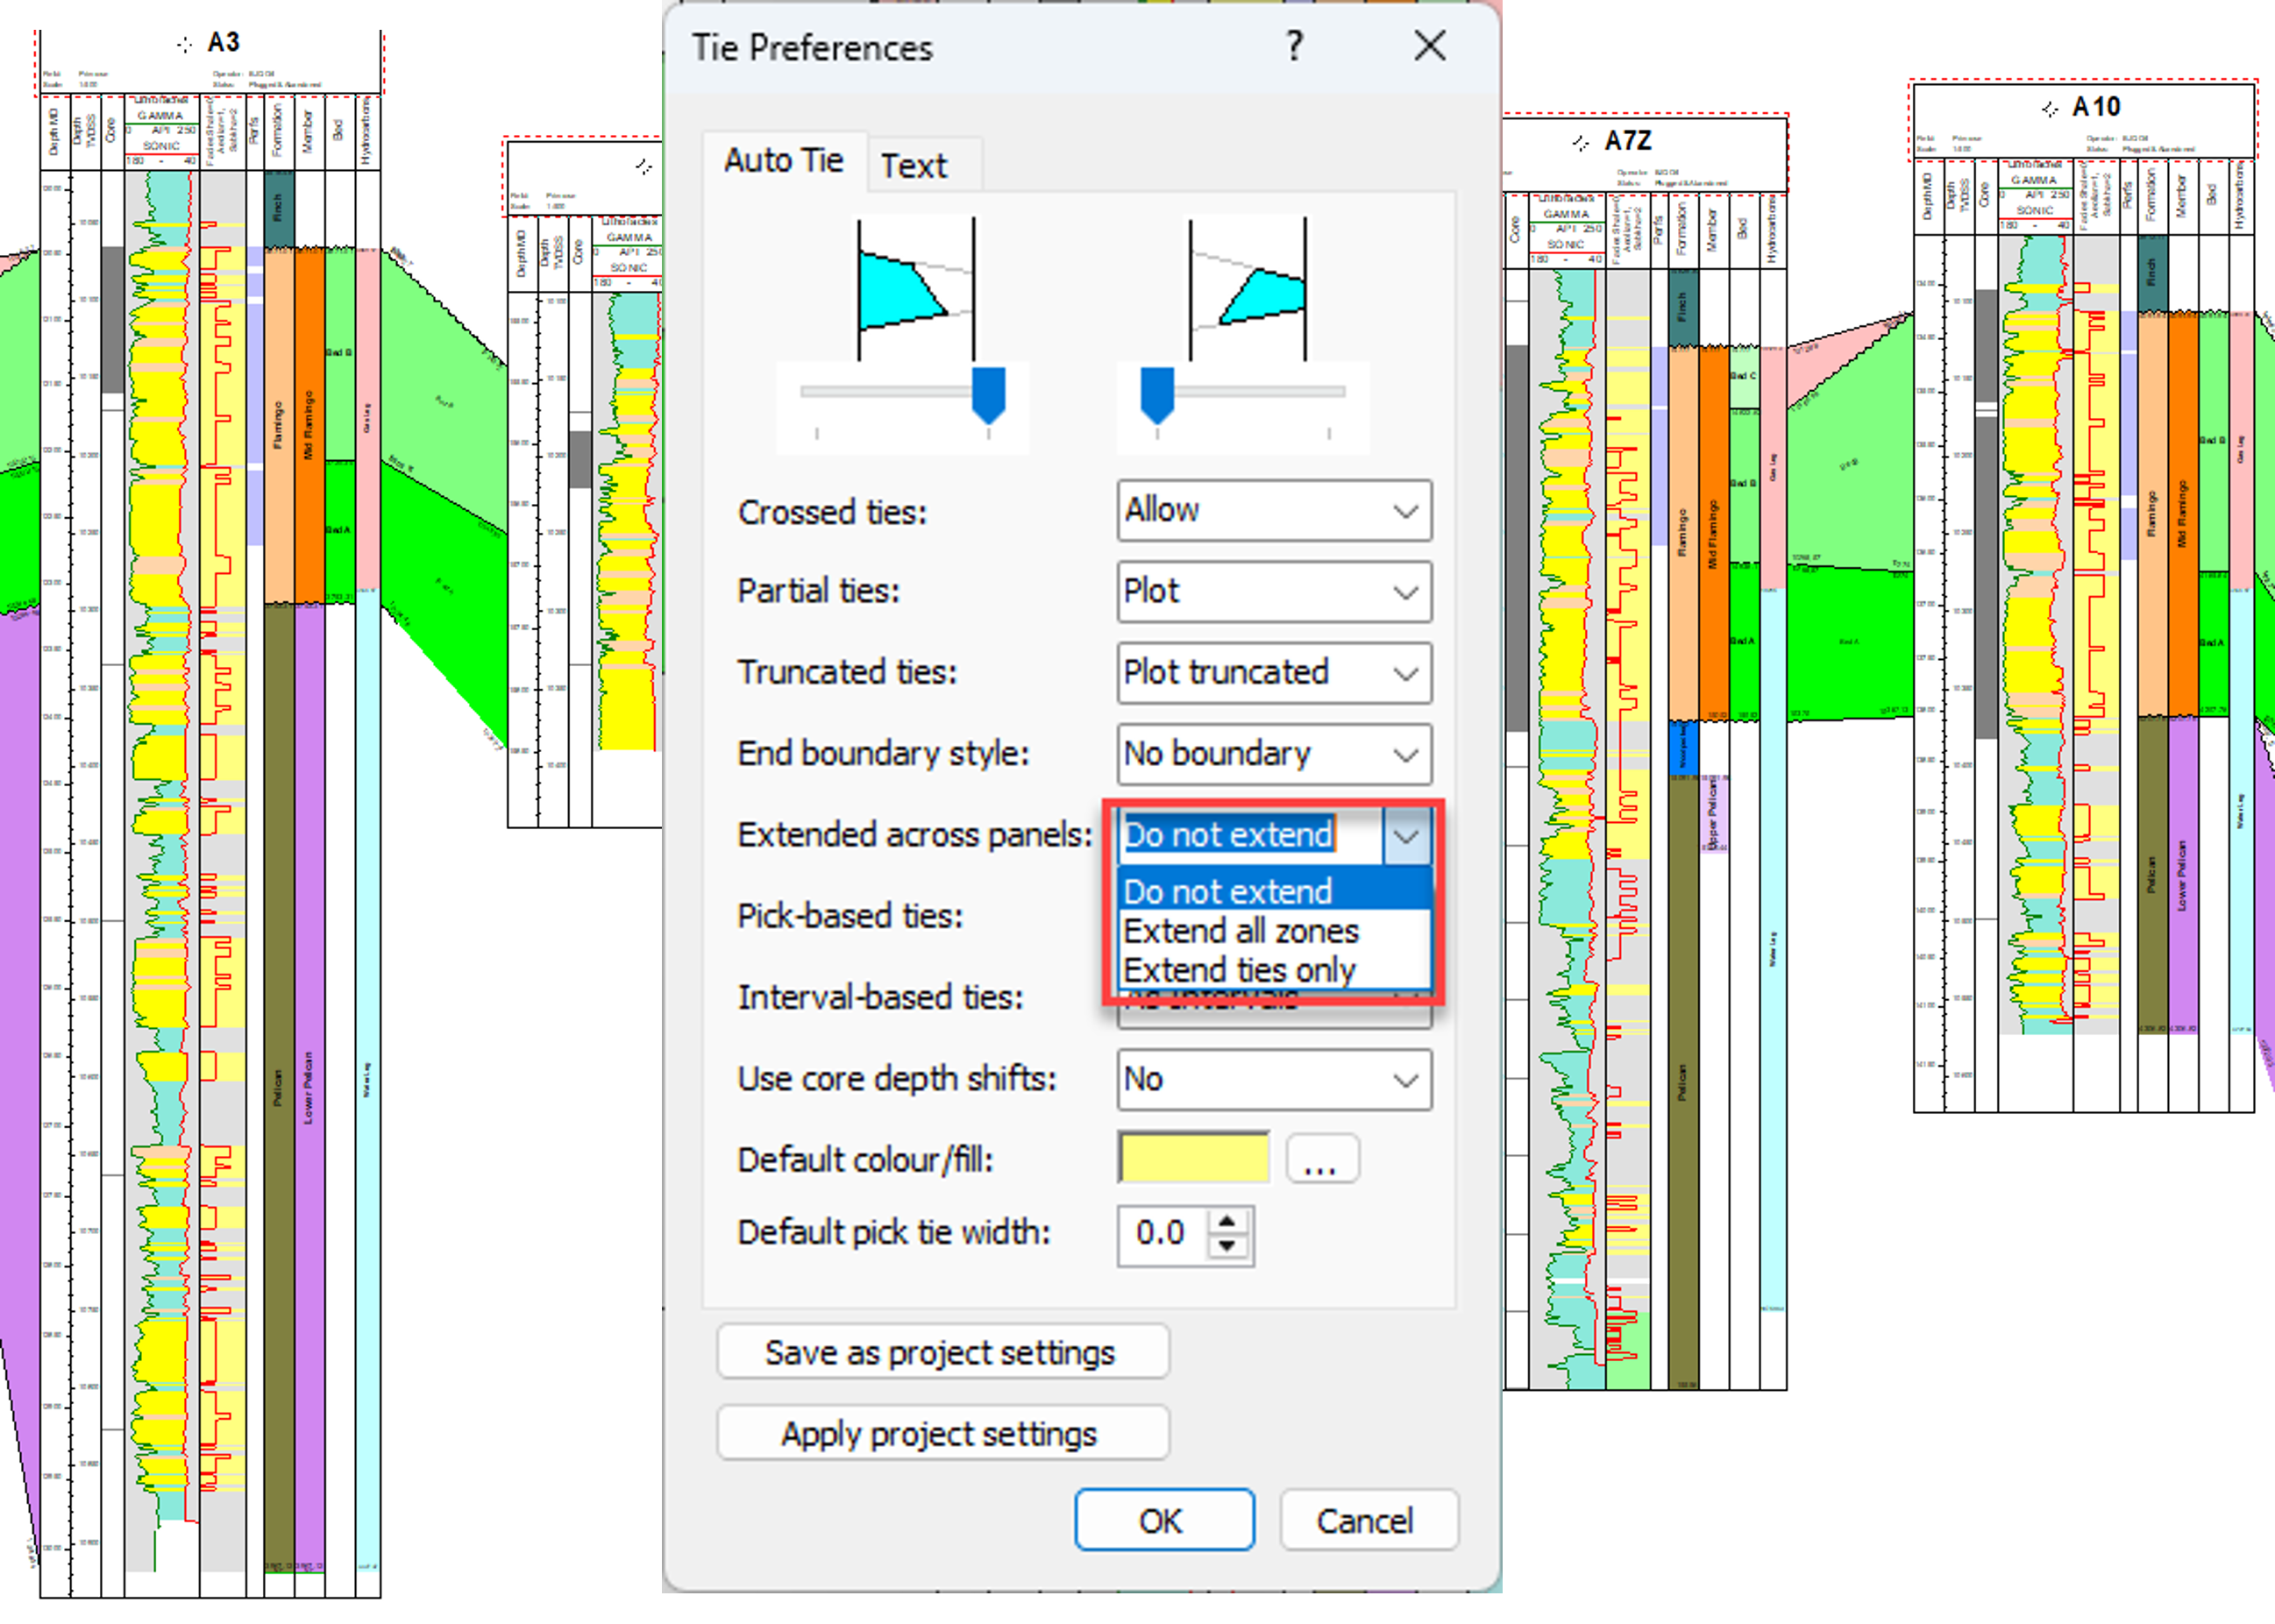Choose Extend ties only option
2275x1624 pixels.
point(1239,970)
